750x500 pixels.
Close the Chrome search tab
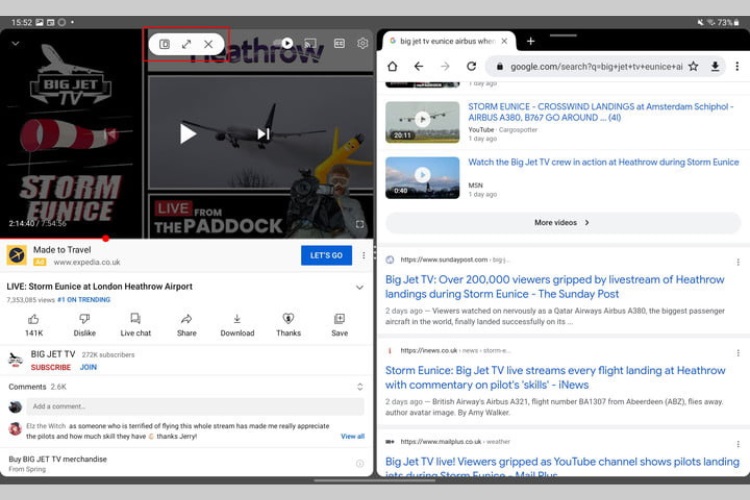coord(504,41)
